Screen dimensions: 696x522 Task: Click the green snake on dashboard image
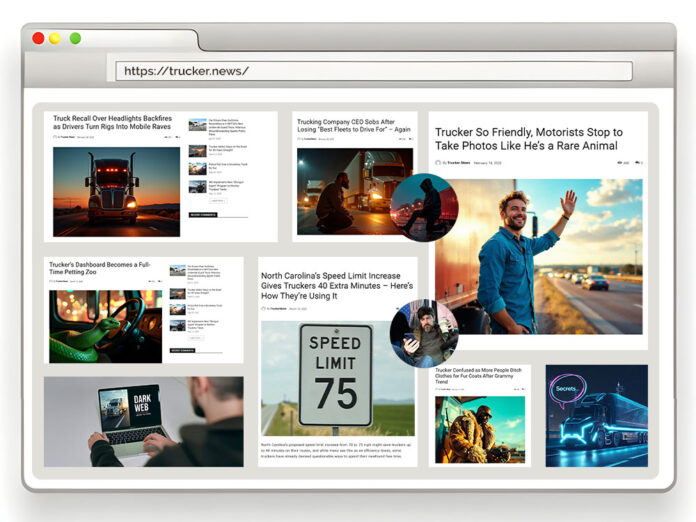105,326
